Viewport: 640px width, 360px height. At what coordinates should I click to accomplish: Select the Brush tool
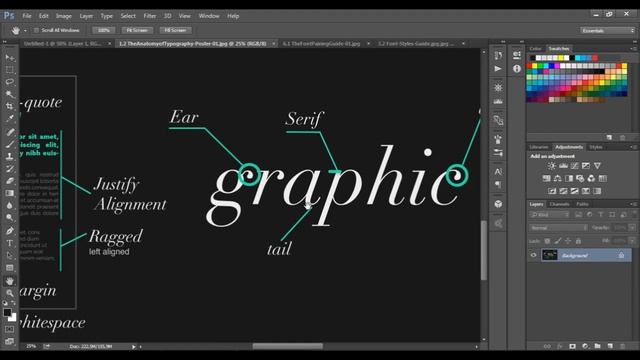click(9, 144)
